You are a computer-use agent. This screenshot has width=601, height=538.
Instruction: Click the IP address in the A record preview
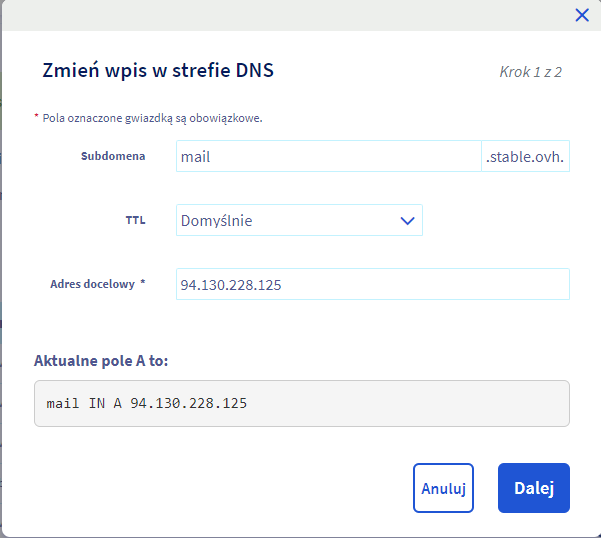(189, 403)
